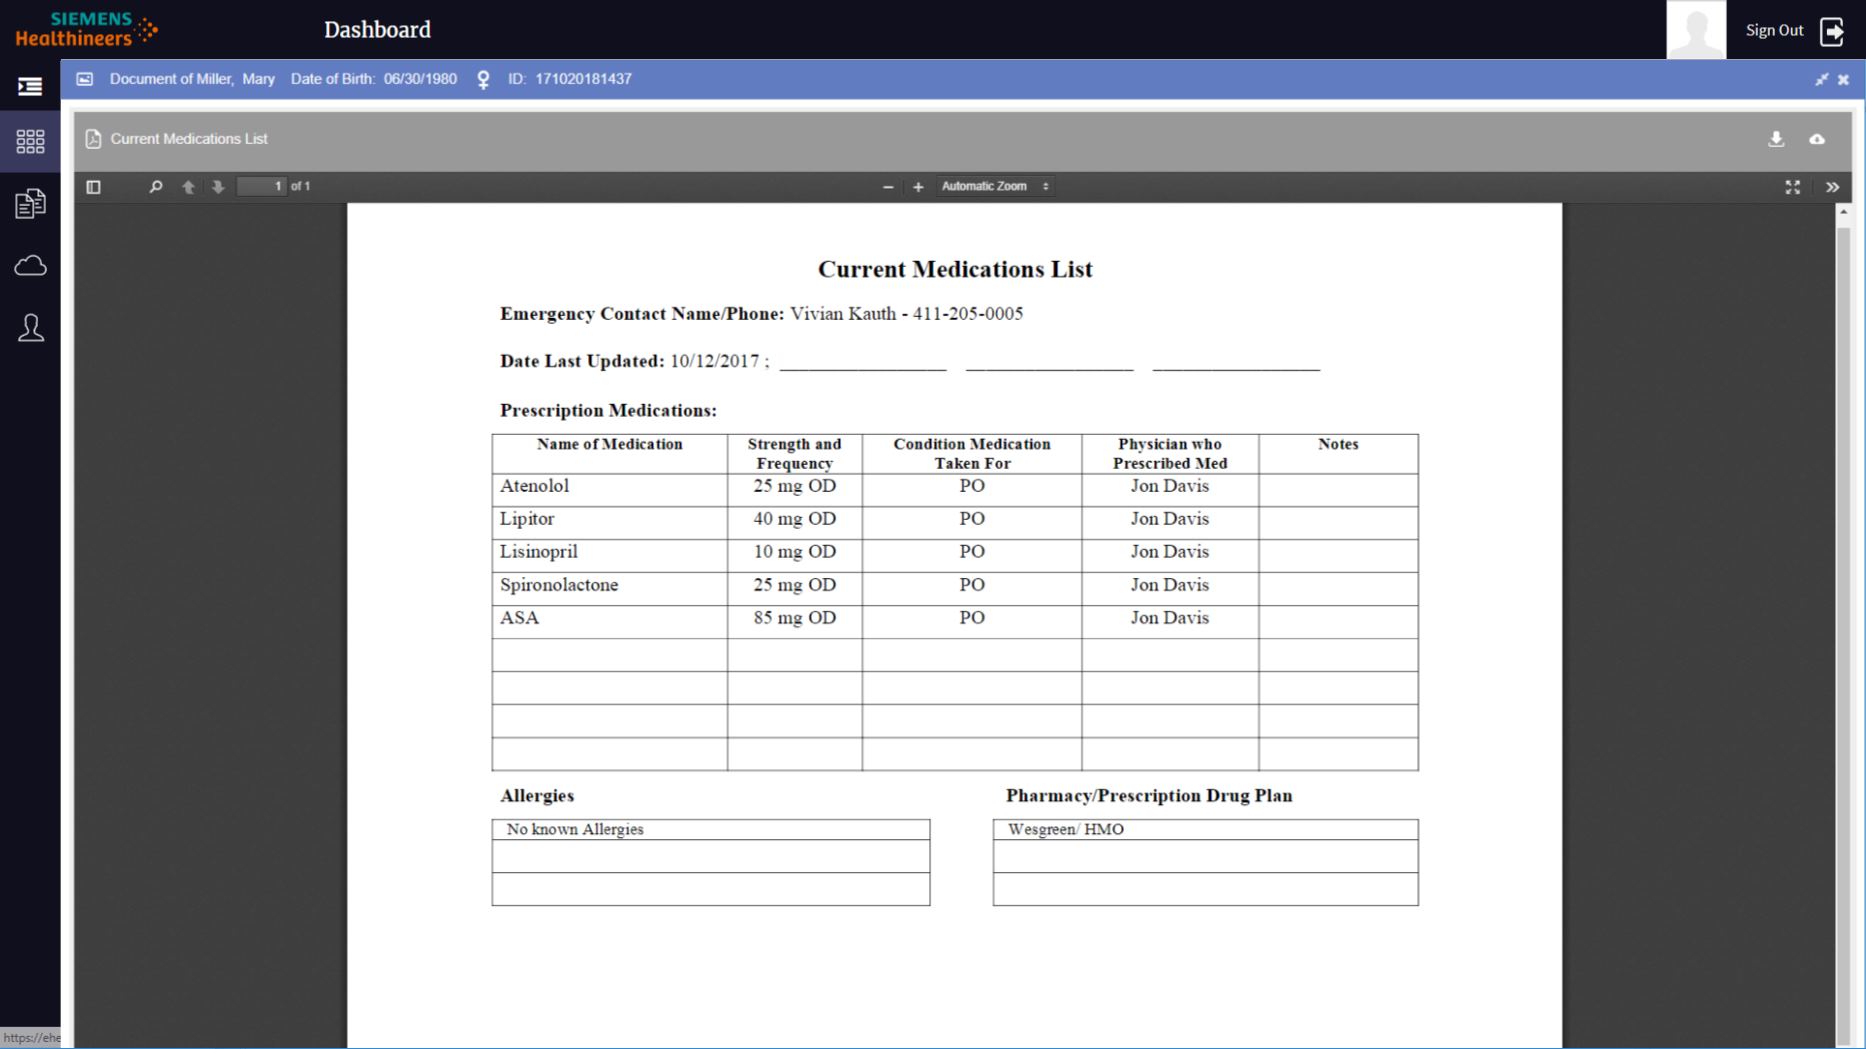Open the documents icon in the sidebar
The image size is (1866, 1049).
tap(30, 203)
